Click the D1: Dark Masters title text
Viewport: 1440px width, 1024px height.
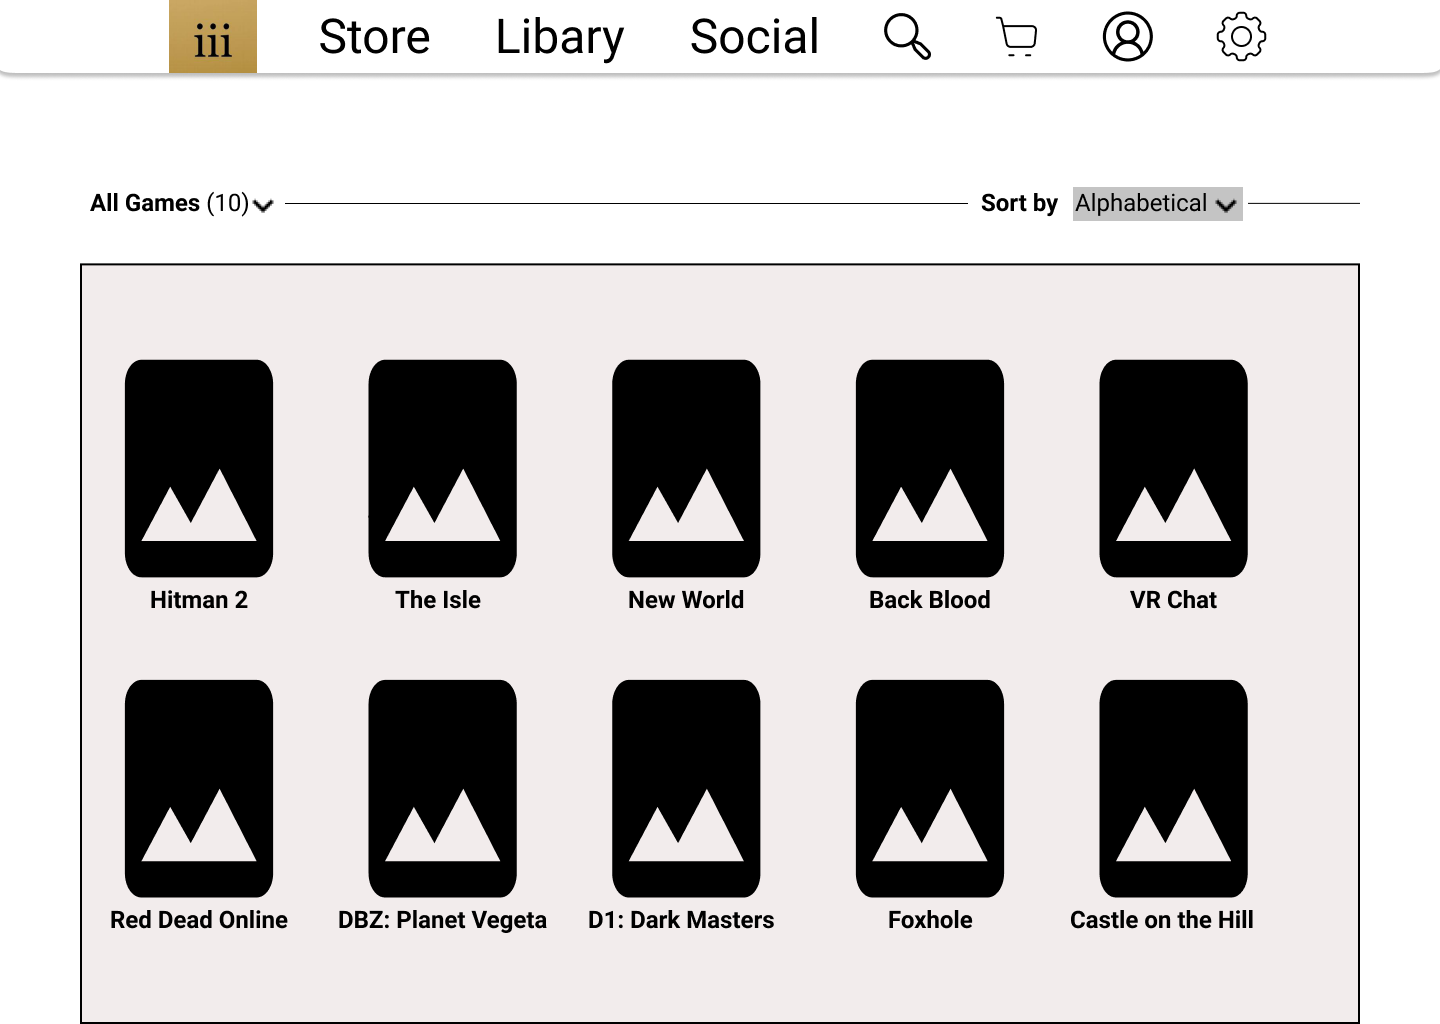pyautogui.click(x=681, y=920)
